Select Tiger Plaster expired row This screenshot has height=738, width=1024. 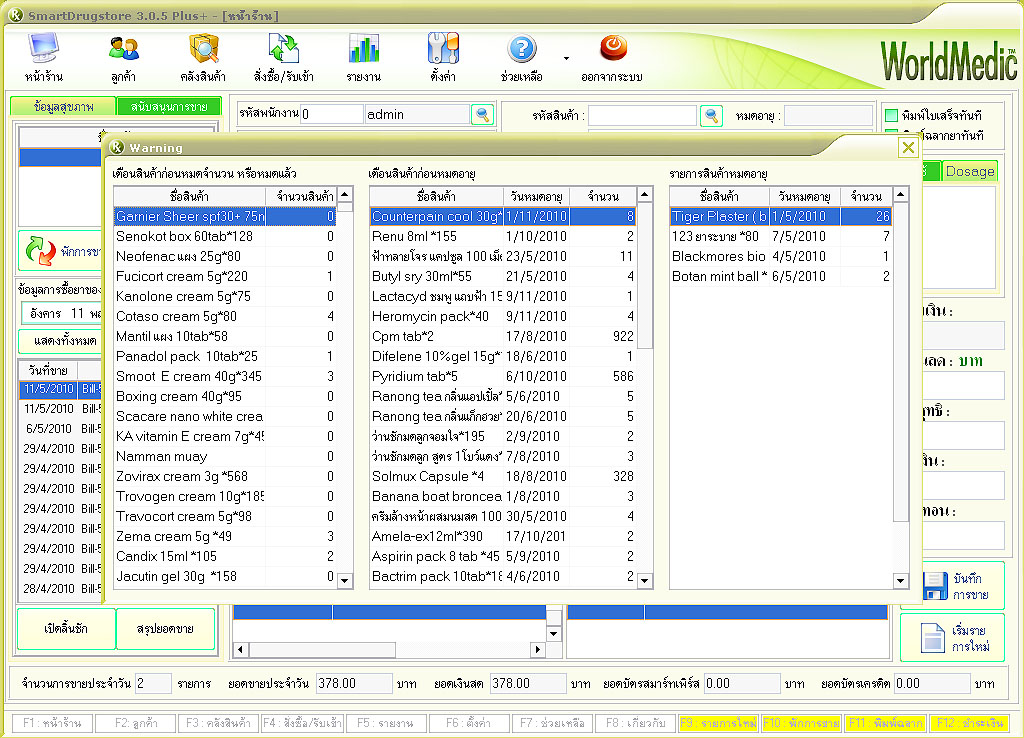click(780, 216)
